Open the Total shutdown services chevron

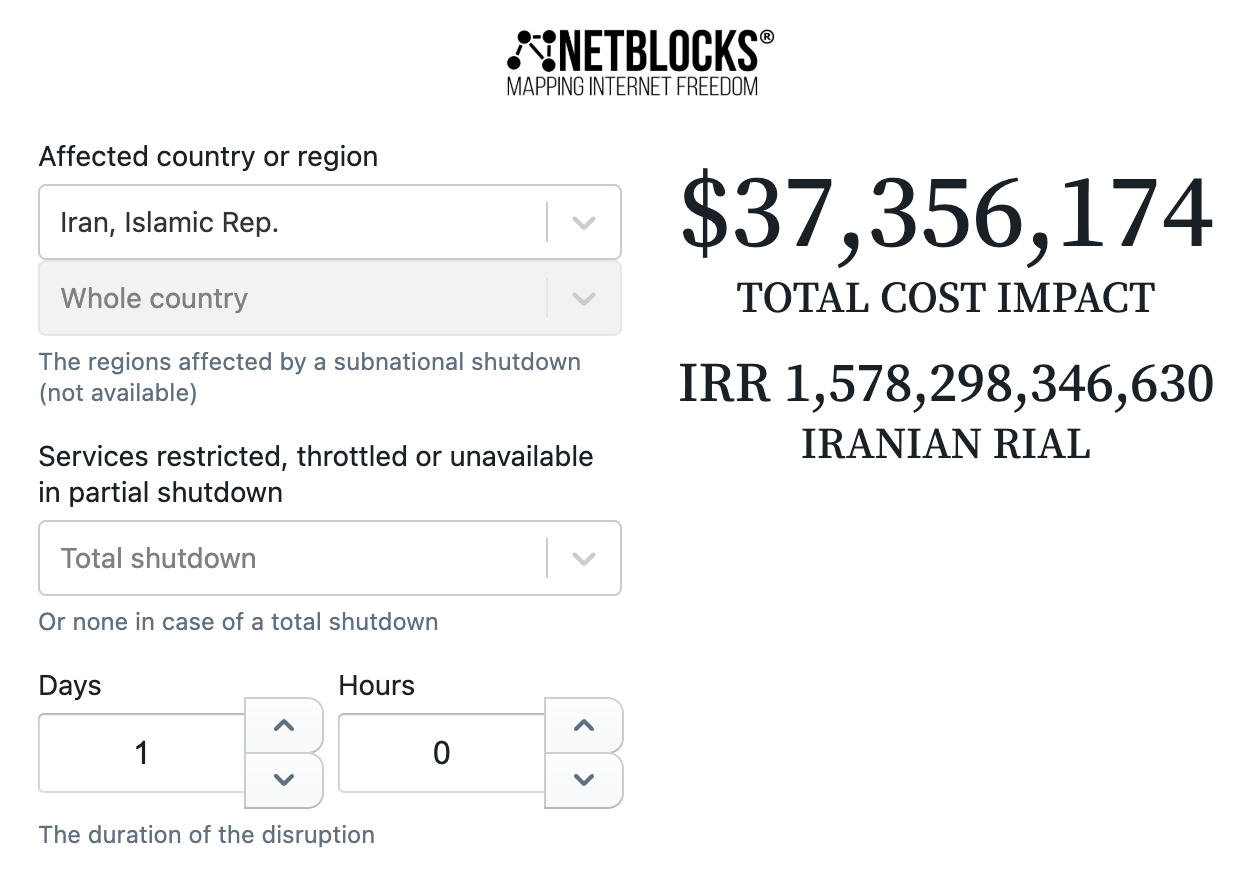[584, 558]
